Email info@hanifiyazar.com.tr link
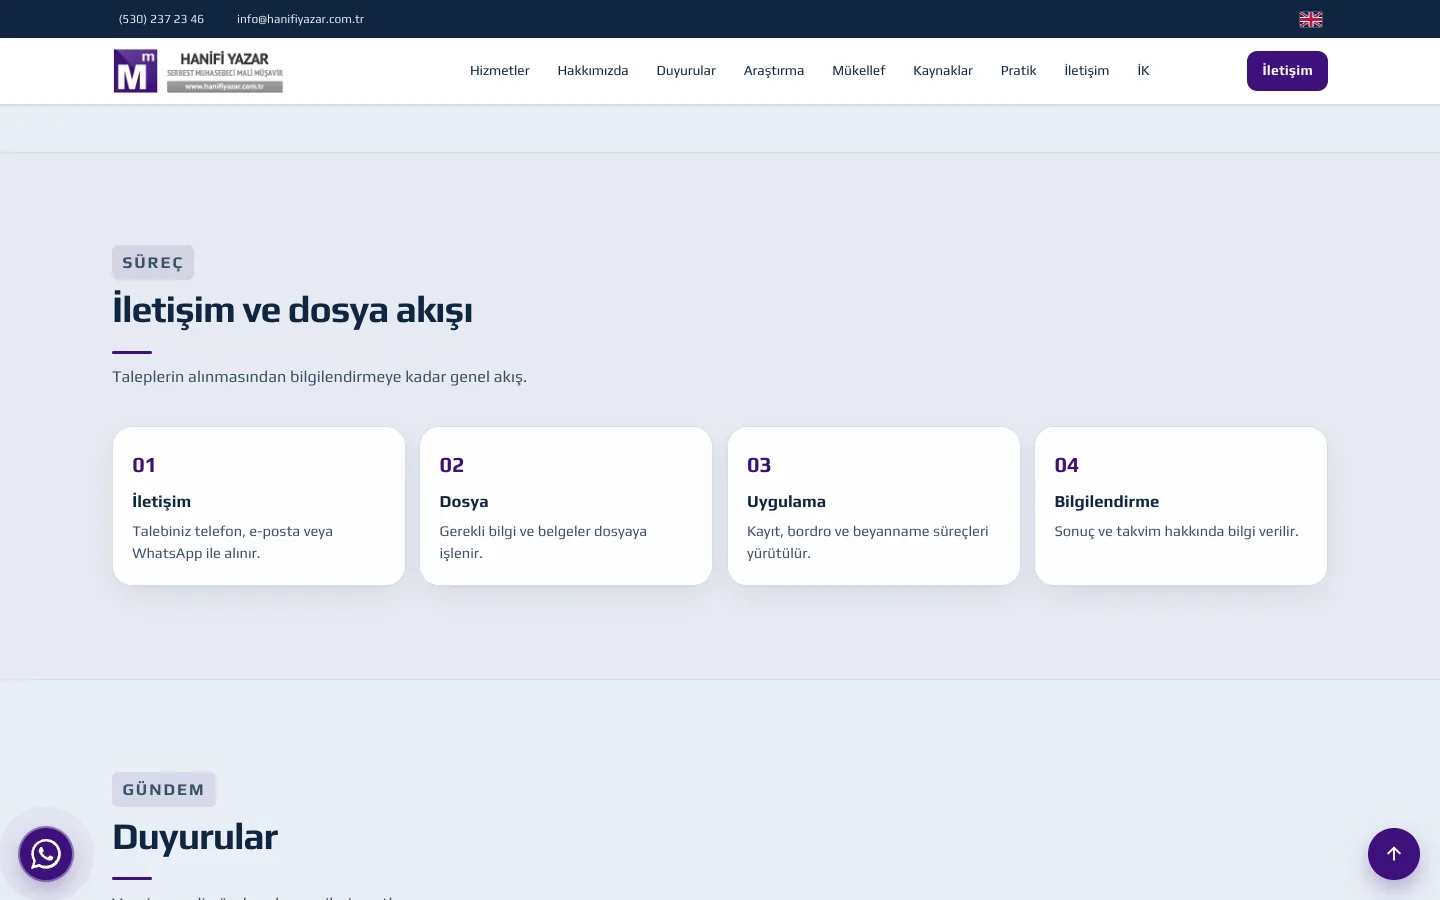Viewport: 1440px width, 900px height. coord(300,19)
